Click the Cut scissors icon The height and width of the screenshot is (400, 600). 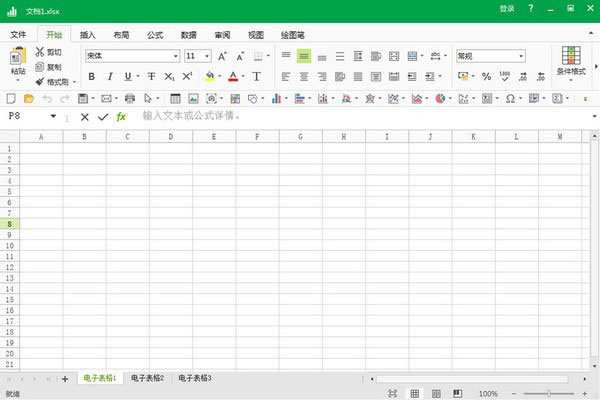[40, 52]
